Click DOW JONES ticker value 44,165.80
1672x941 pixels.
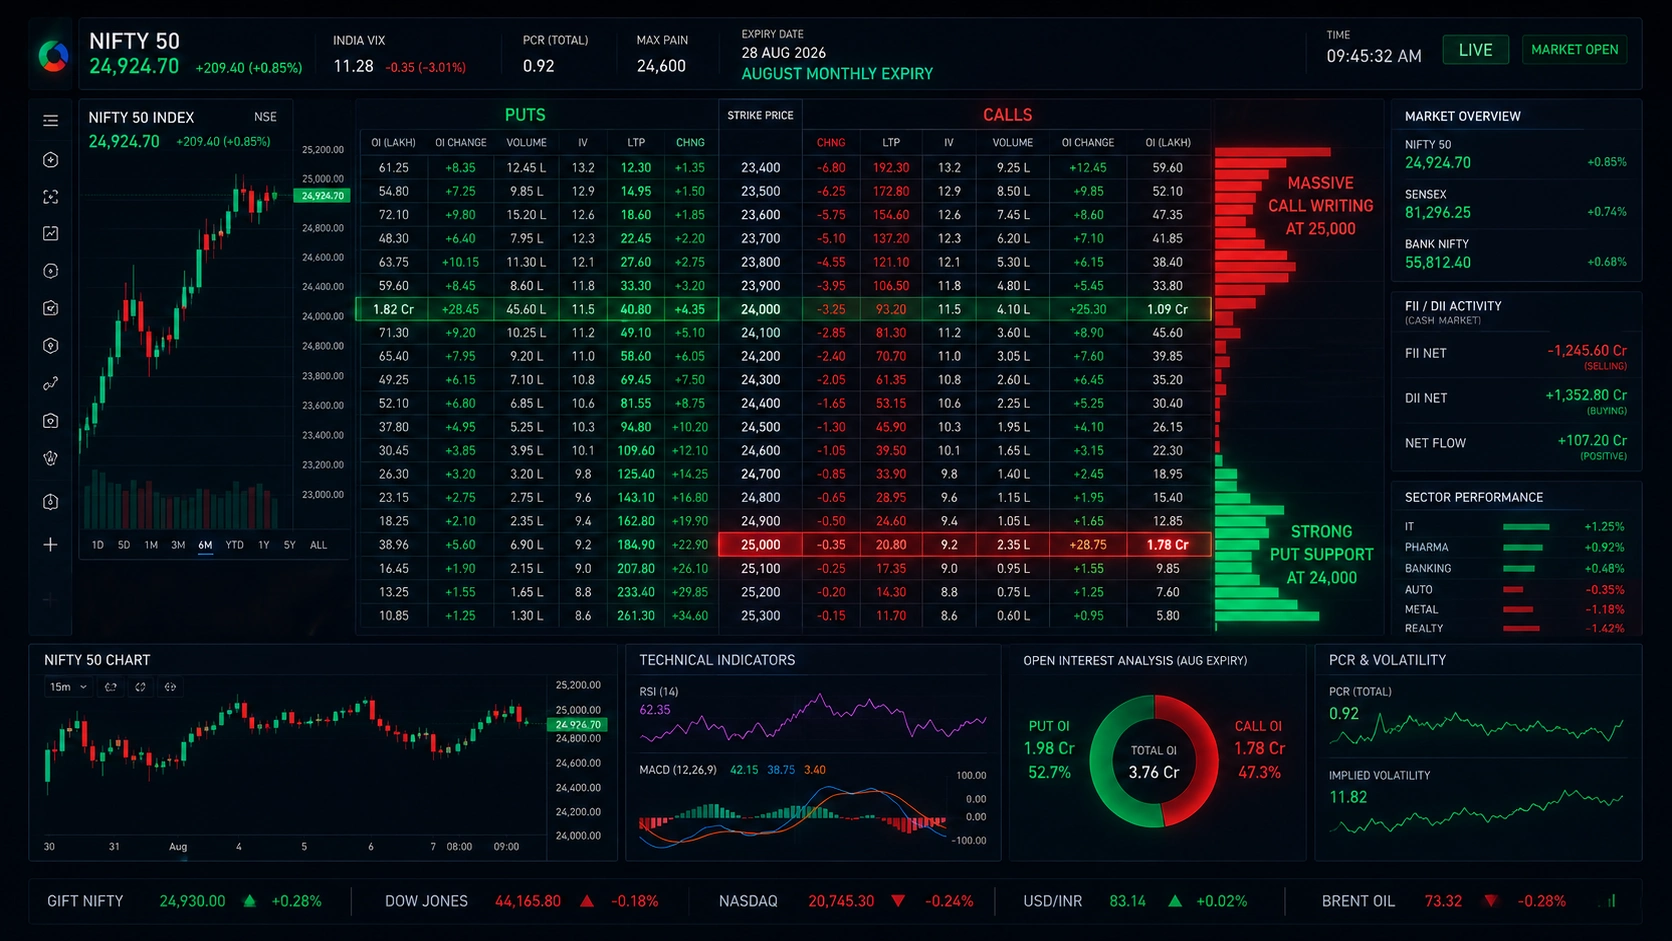[528, 901]
